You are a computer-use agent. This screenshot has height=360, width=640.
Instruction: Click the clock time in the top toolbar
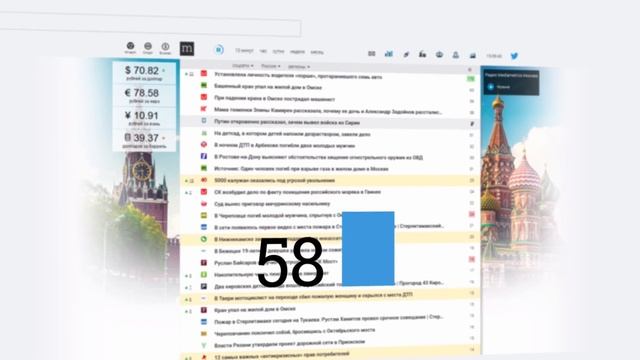point(494,56)
